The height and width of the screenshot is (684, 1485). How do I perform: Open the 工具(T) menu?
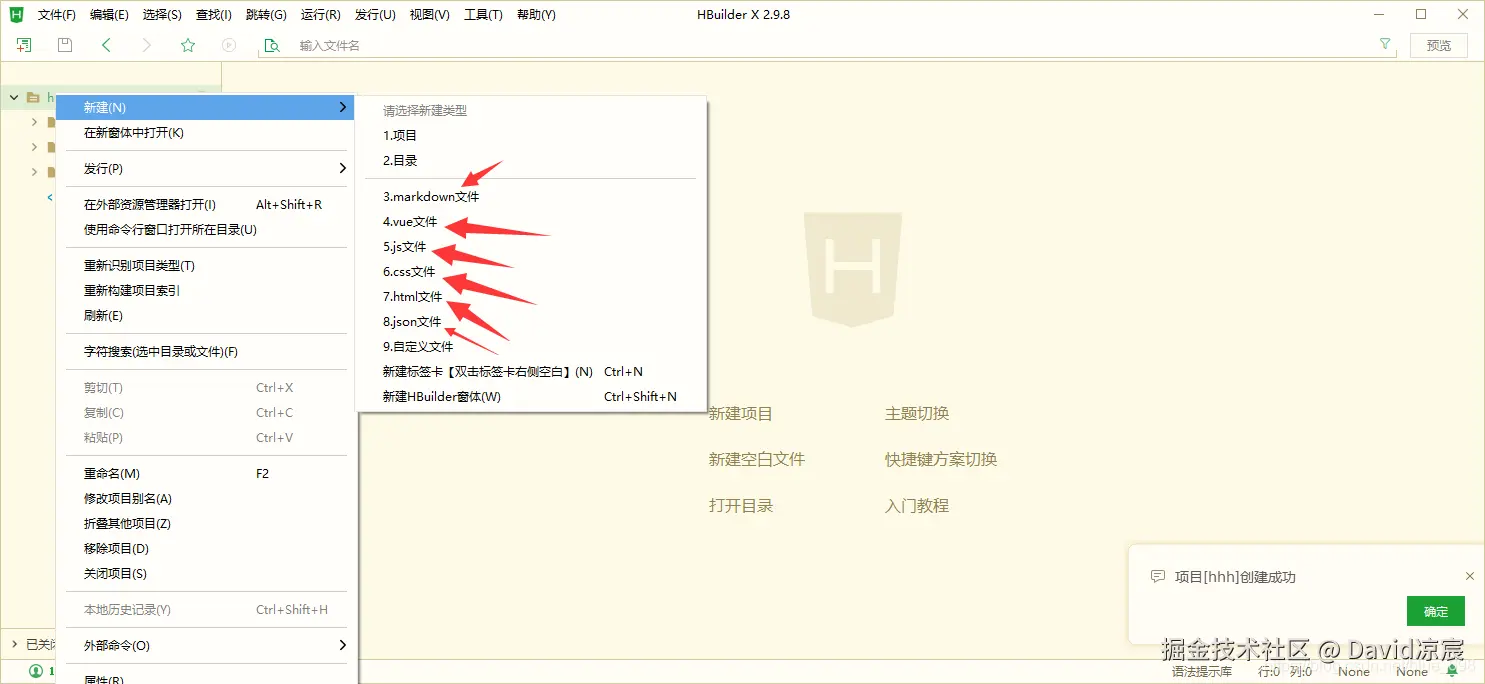483,14
